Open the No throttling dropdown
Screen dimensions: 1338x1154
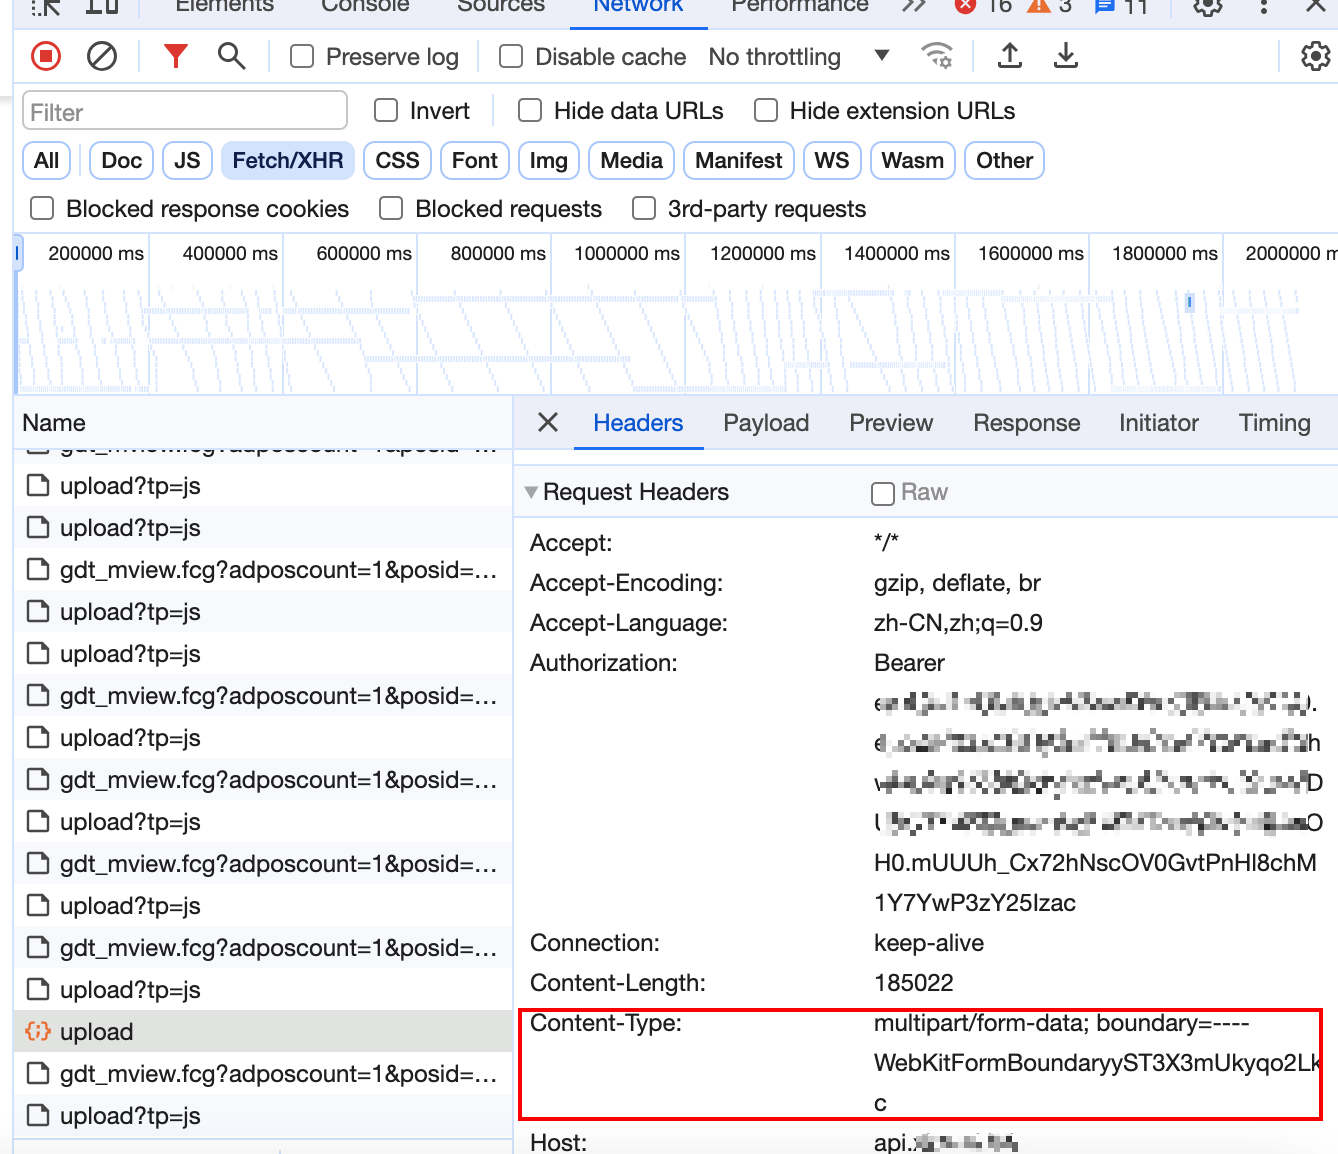click(x=798, y=57)
